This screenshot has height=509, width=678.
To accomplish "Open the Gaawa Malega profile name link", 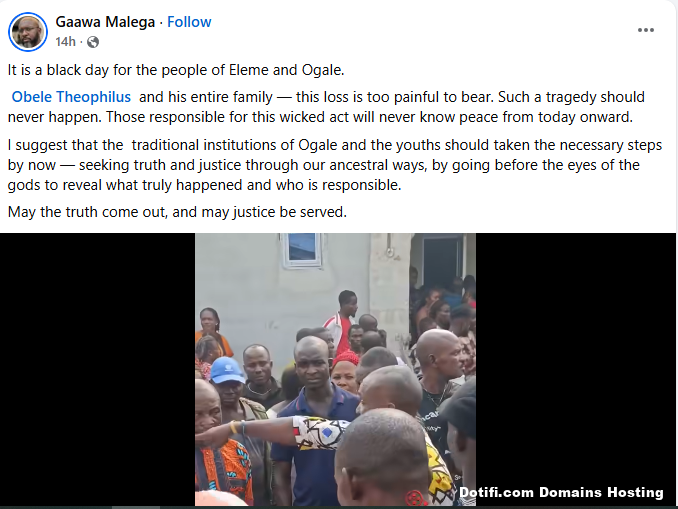I will coord(105,22).
